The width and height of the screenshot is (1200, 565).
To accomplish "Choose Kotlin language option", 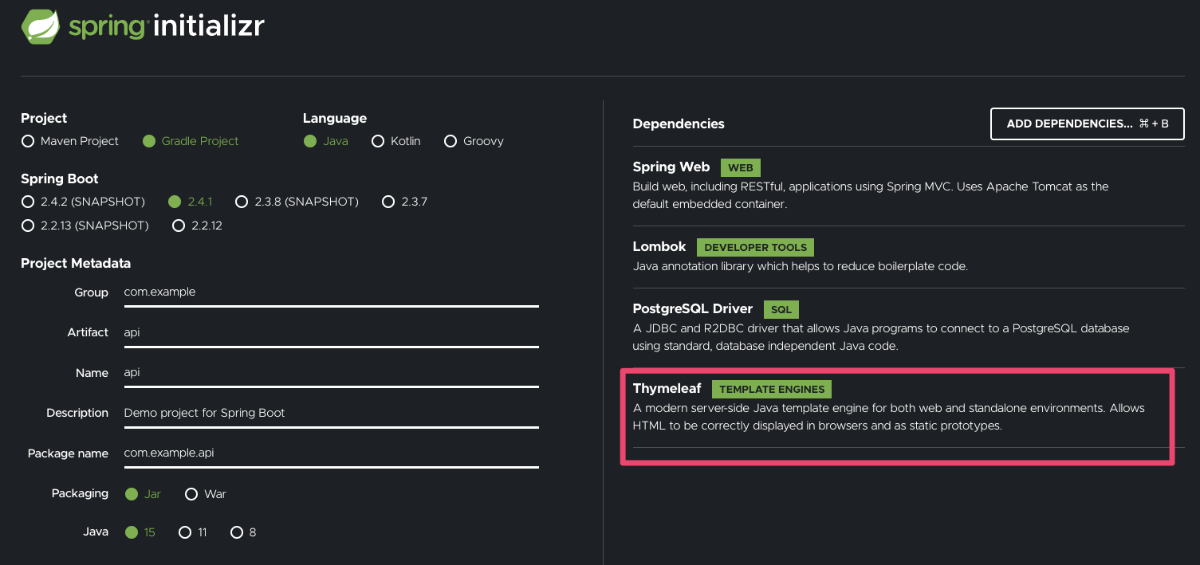I will click(x=398, y=141).
